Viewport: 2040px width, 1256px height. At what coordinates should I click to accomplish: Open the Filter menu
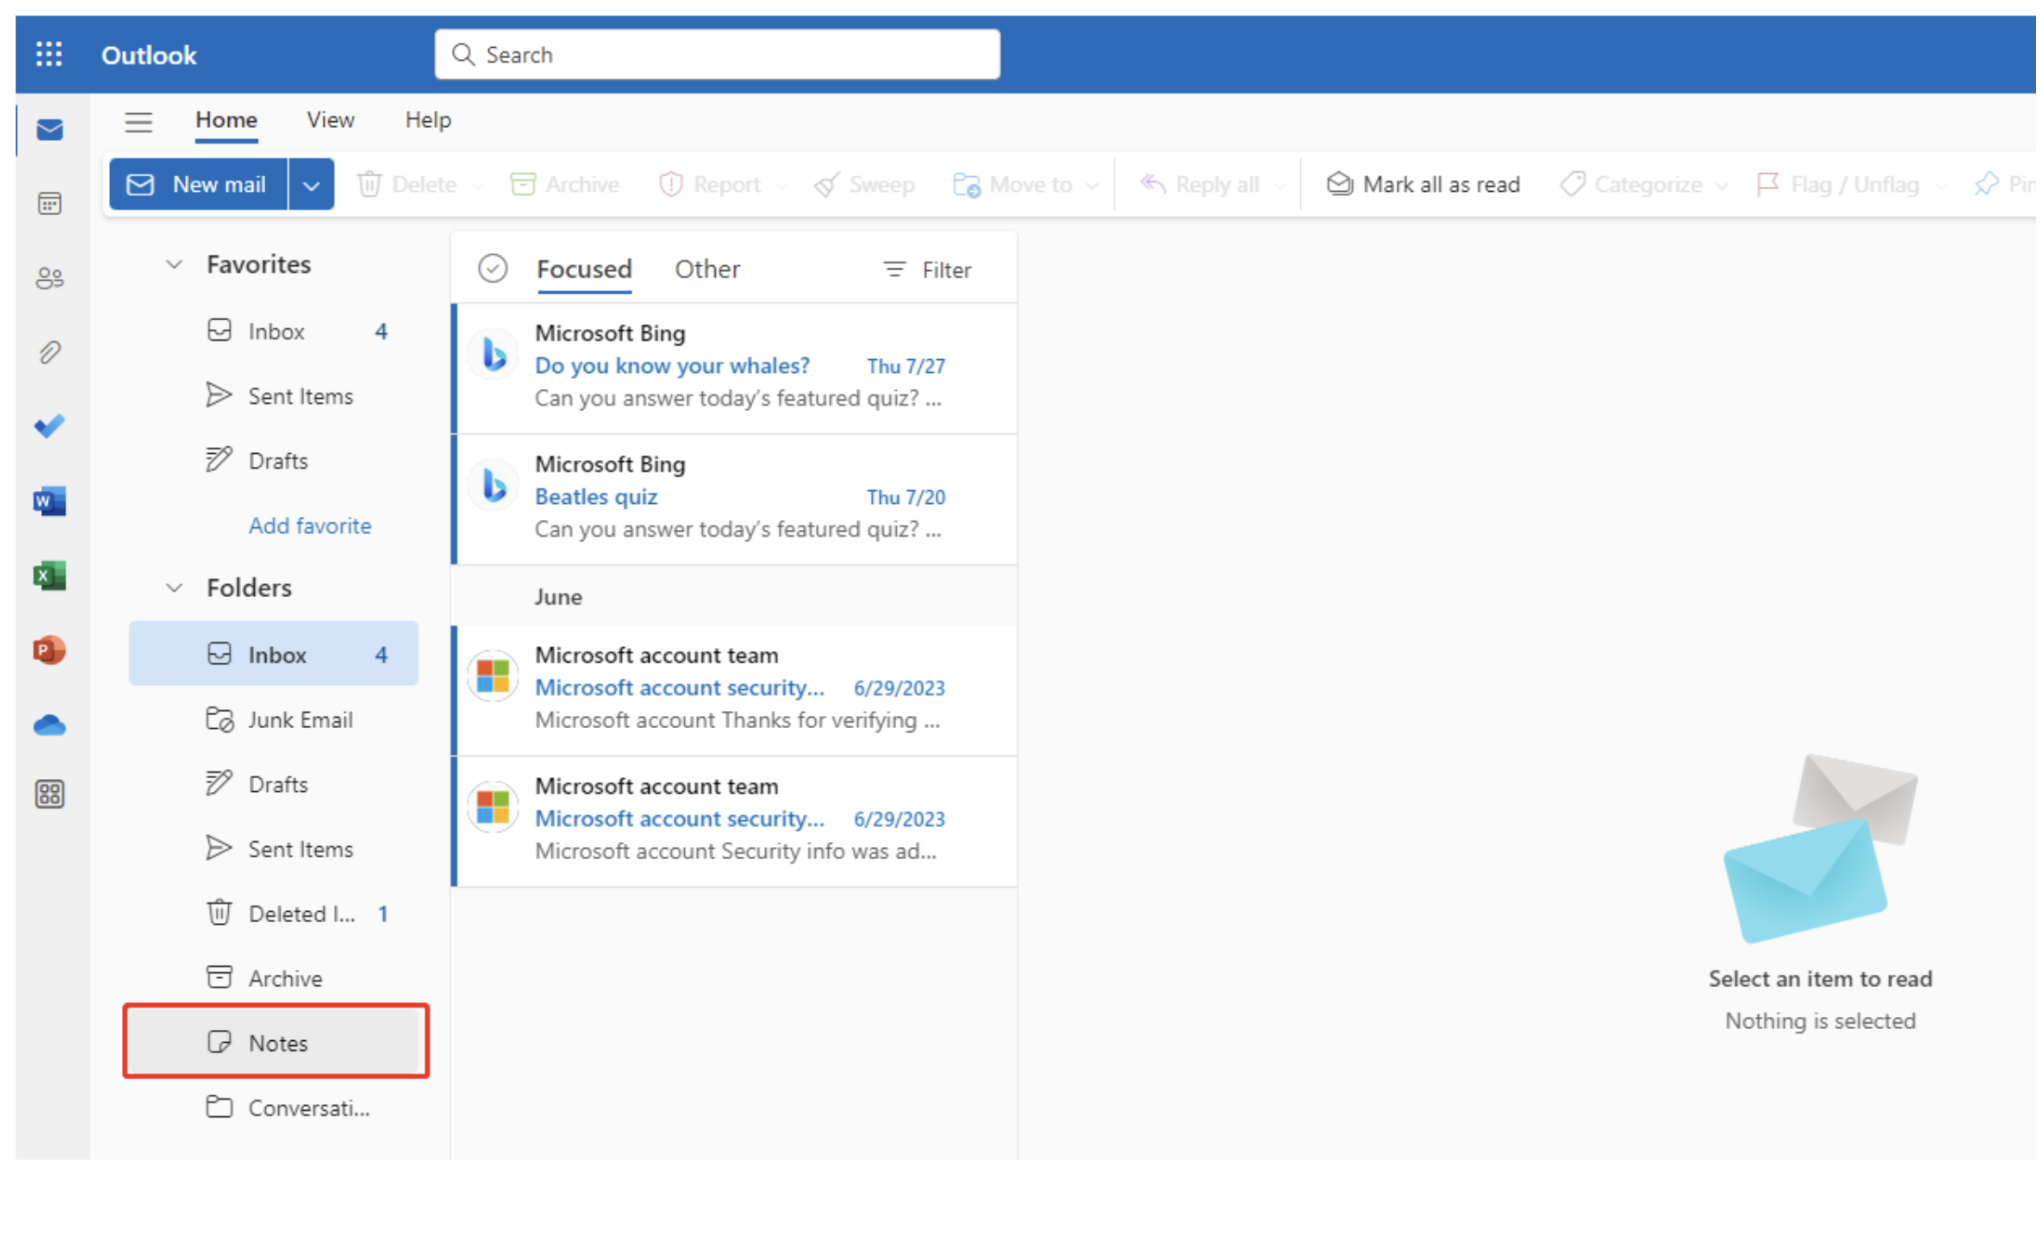927,270
